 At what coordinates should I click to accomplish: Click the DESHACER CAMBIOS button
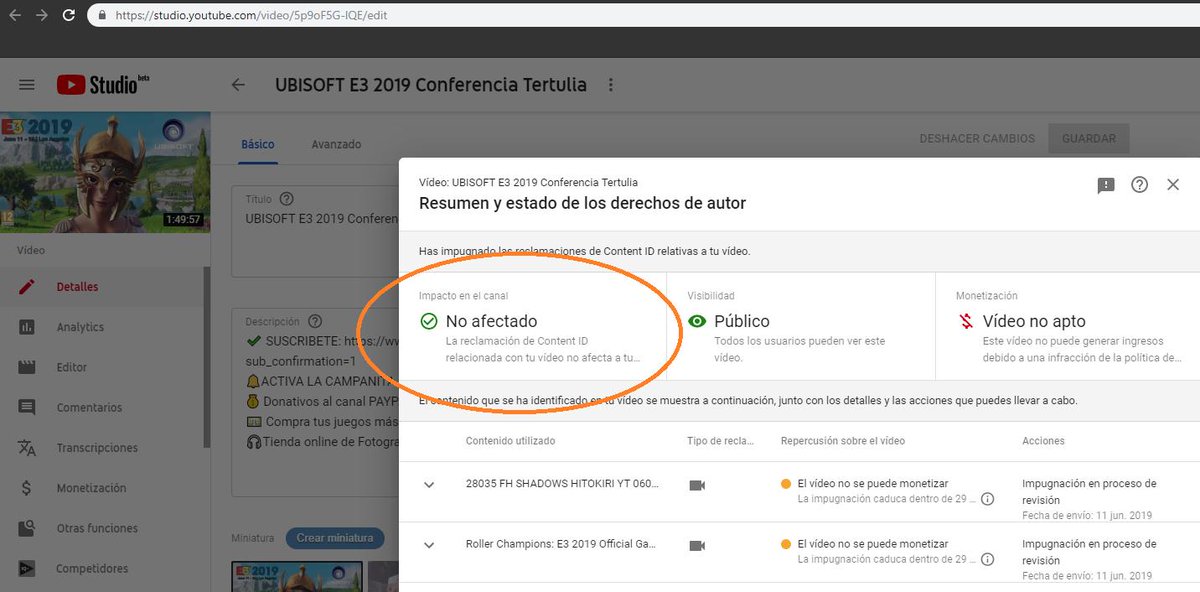(x=977, y=139)
